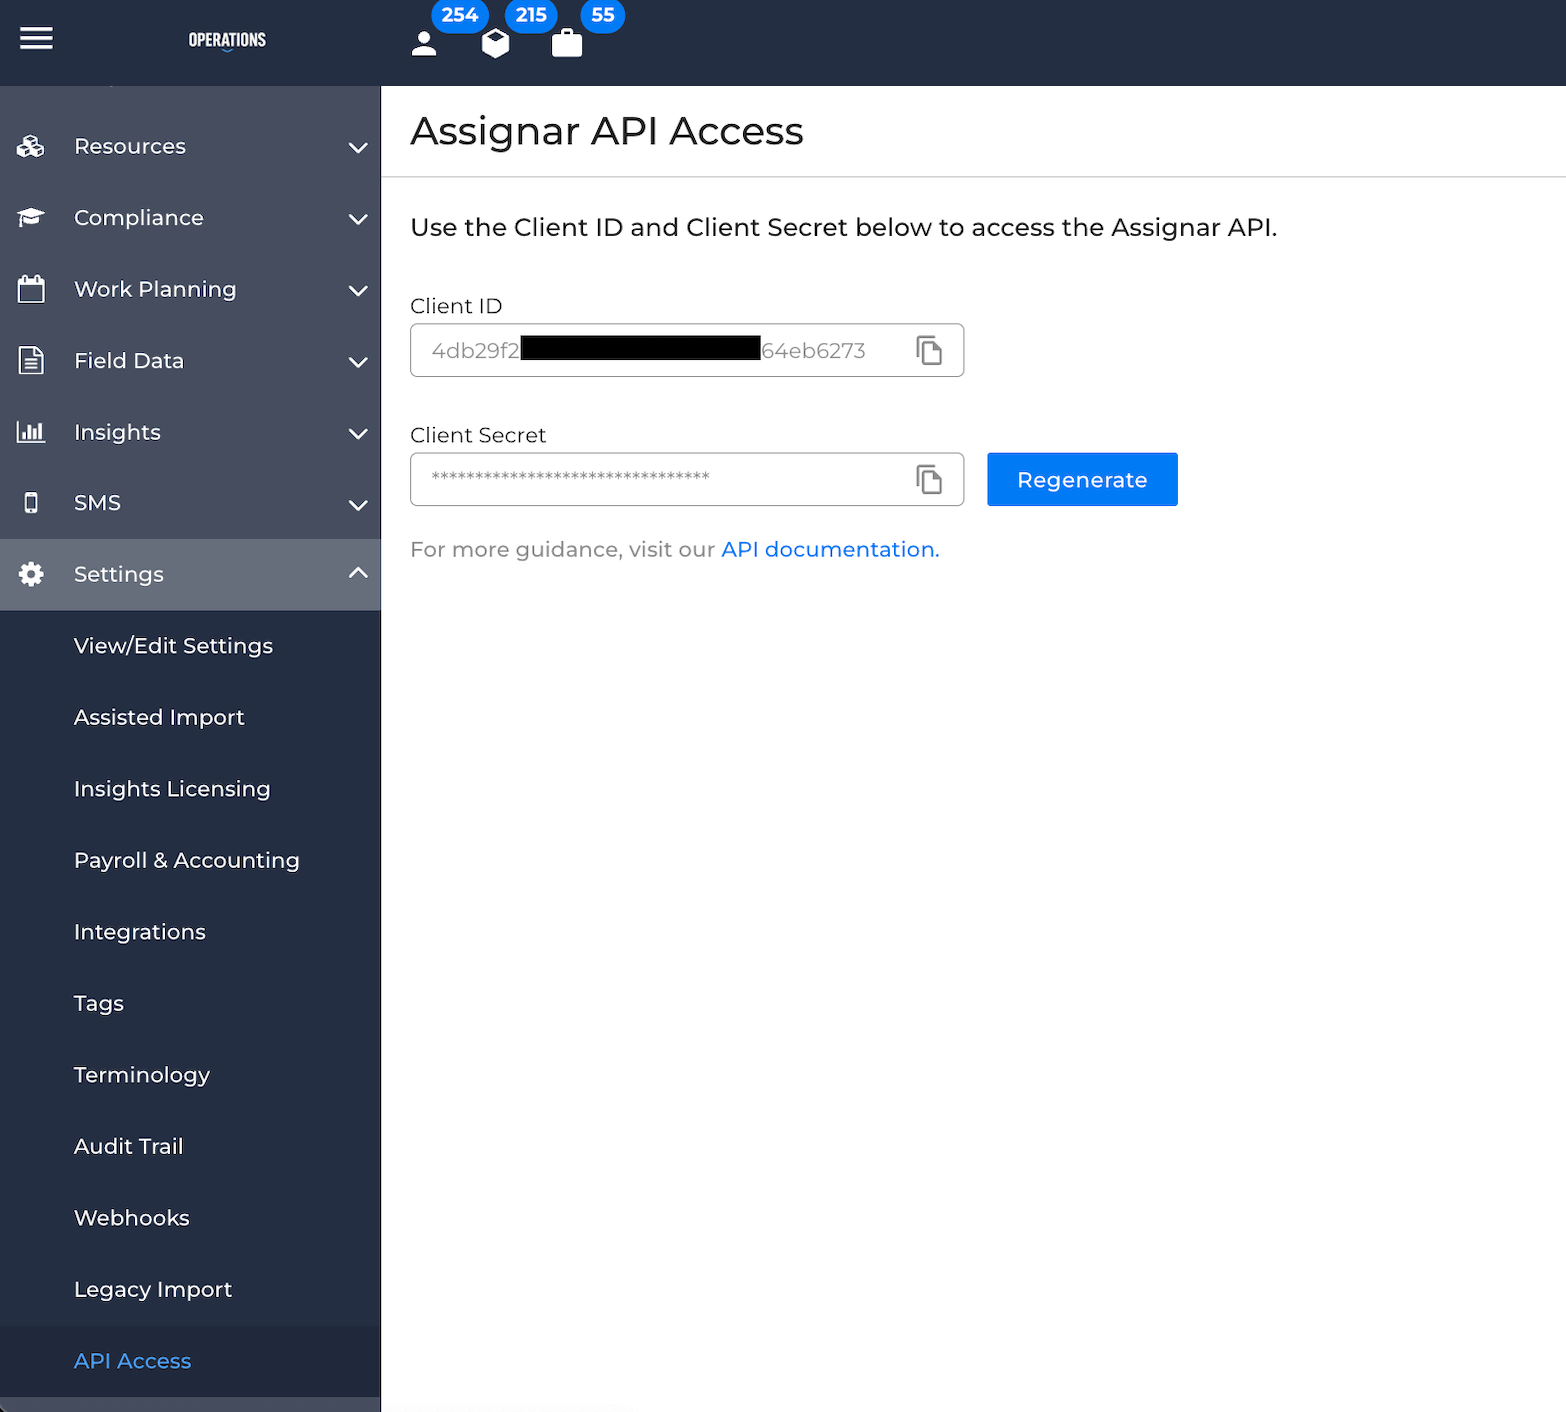Screen dimensions: 1566x1412
Task: Click the Client Secret label text
Action: coord(478,435)
